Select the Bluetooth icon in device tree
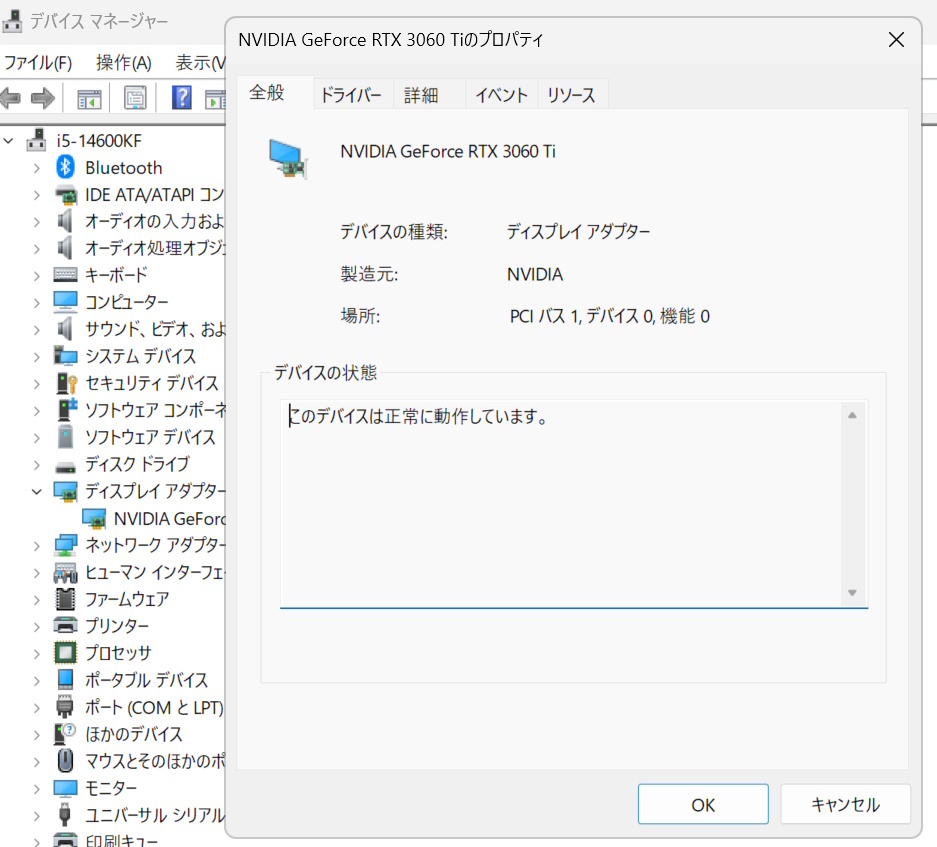937x847 pixels. 65,167
